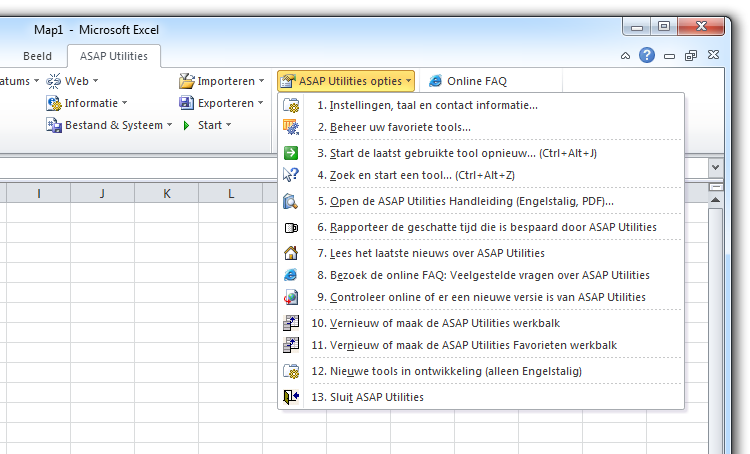Open de ASAP Utilities Handleiding menu entry
Screen dimensions: 750x454
tap(481, 201)
